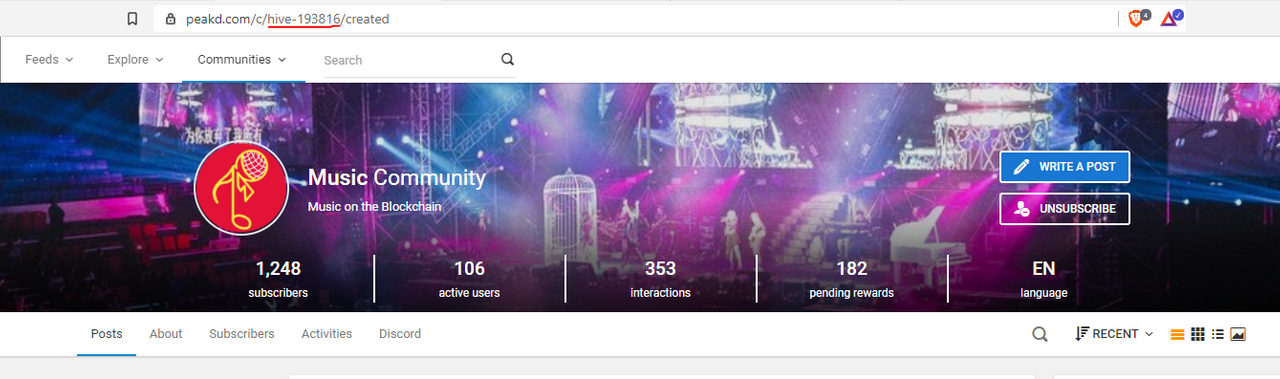1280x379 pixels.
Task: Open the Communities dropdown menu
Action: [242, 59]
